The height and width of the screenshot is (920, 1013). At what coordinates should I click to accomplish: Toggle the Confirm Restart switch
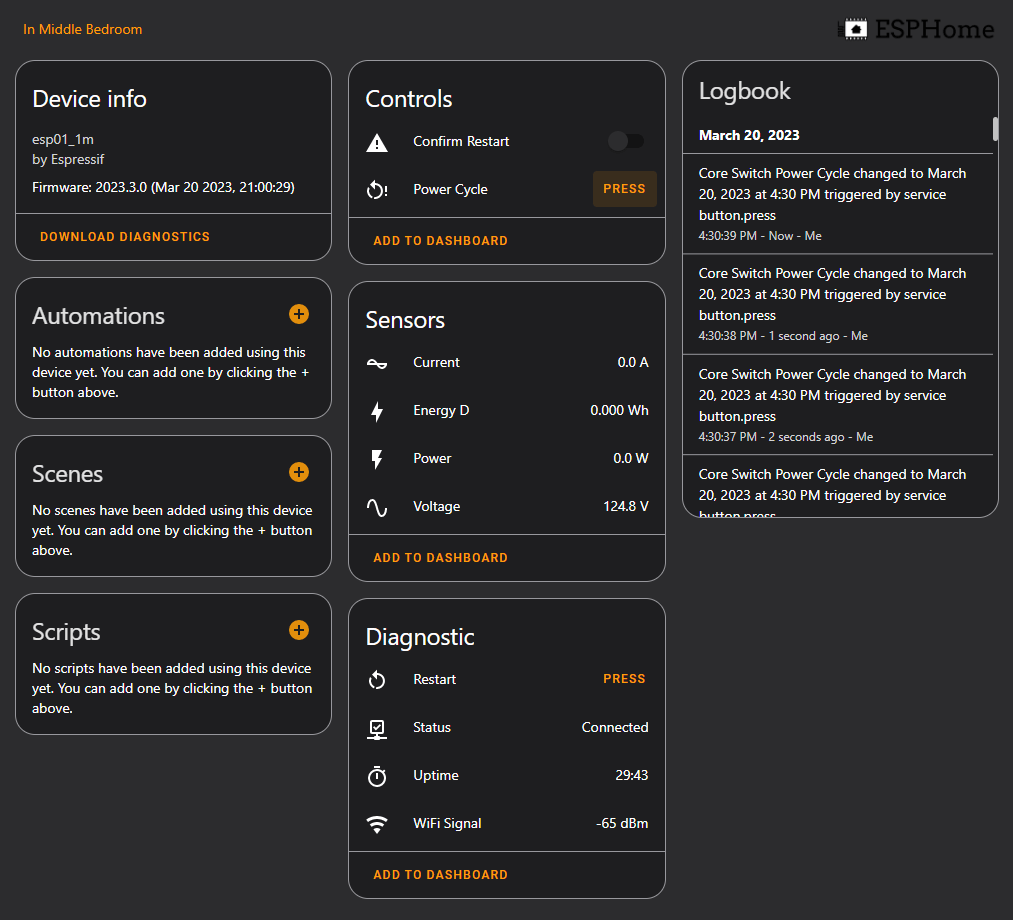[626, 141]
